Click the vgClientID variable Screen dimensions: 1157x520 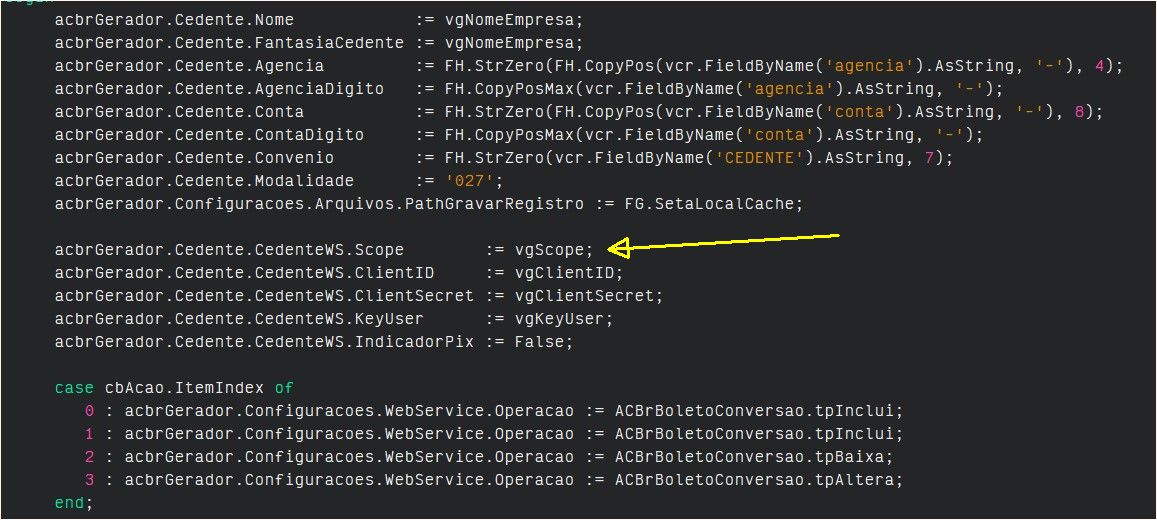pos(564,273)
